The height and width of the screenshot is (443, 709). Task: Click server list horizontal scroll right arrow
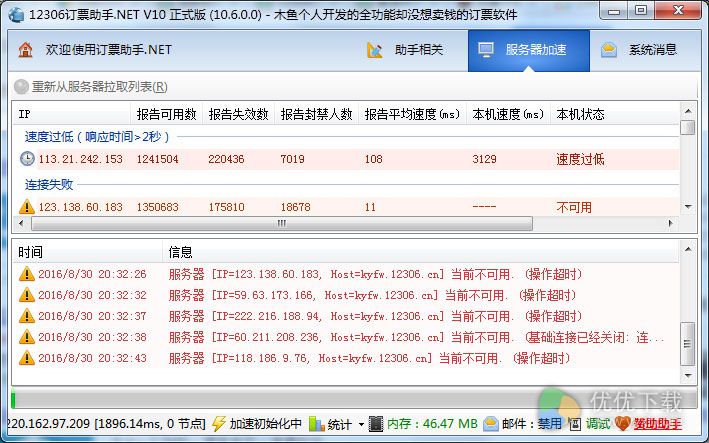click(x=671, y=223)
